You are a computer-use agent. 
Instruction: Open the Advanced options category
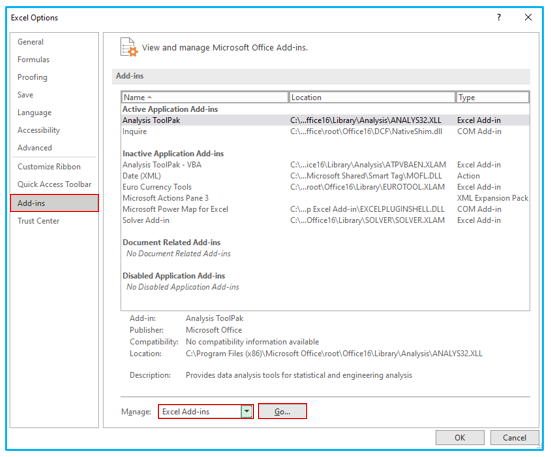(35, 148)
